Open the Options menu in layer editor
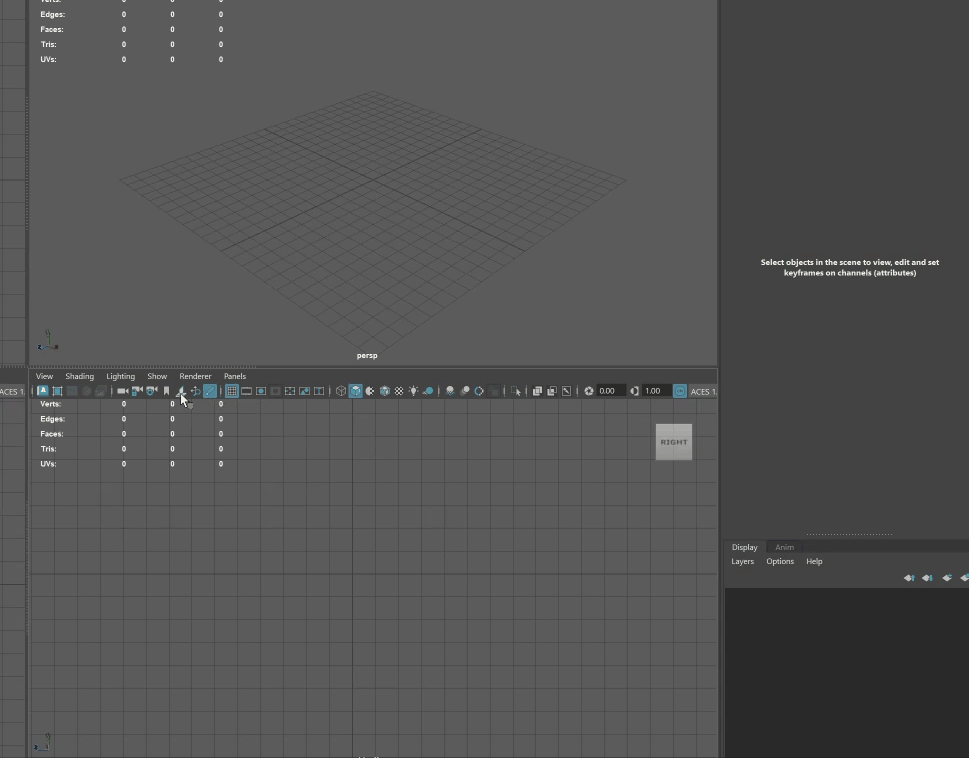 pyautogui.click(x=780, y=562)
